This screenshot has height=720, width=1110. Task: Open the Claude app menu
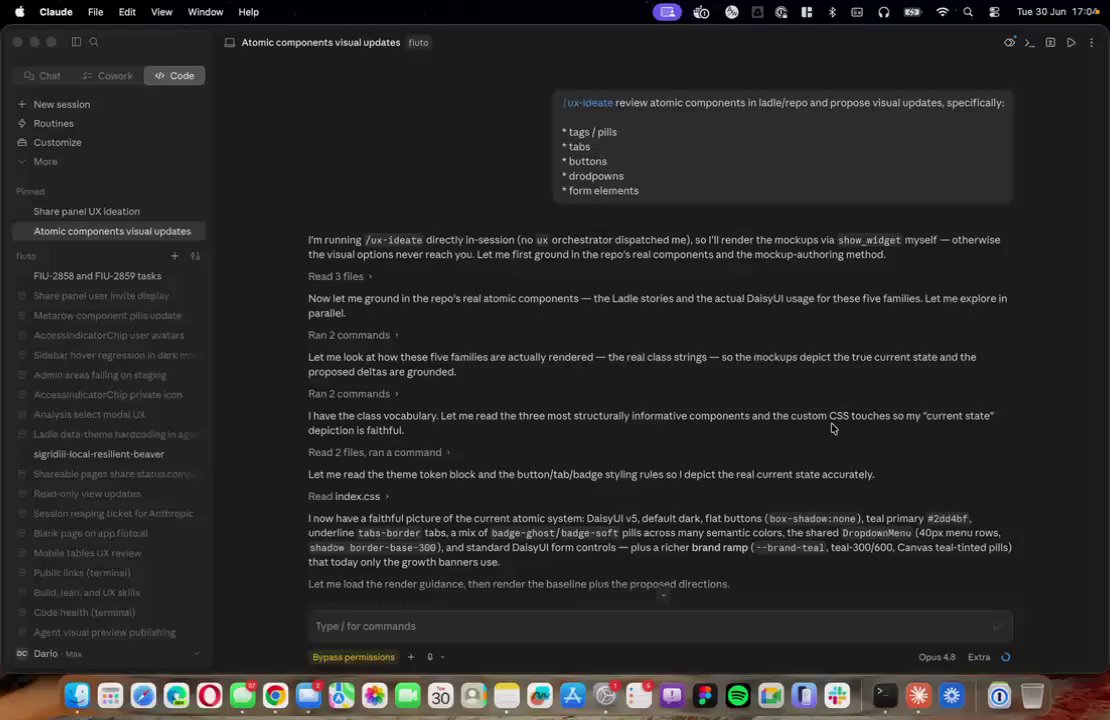click(56, 12)
